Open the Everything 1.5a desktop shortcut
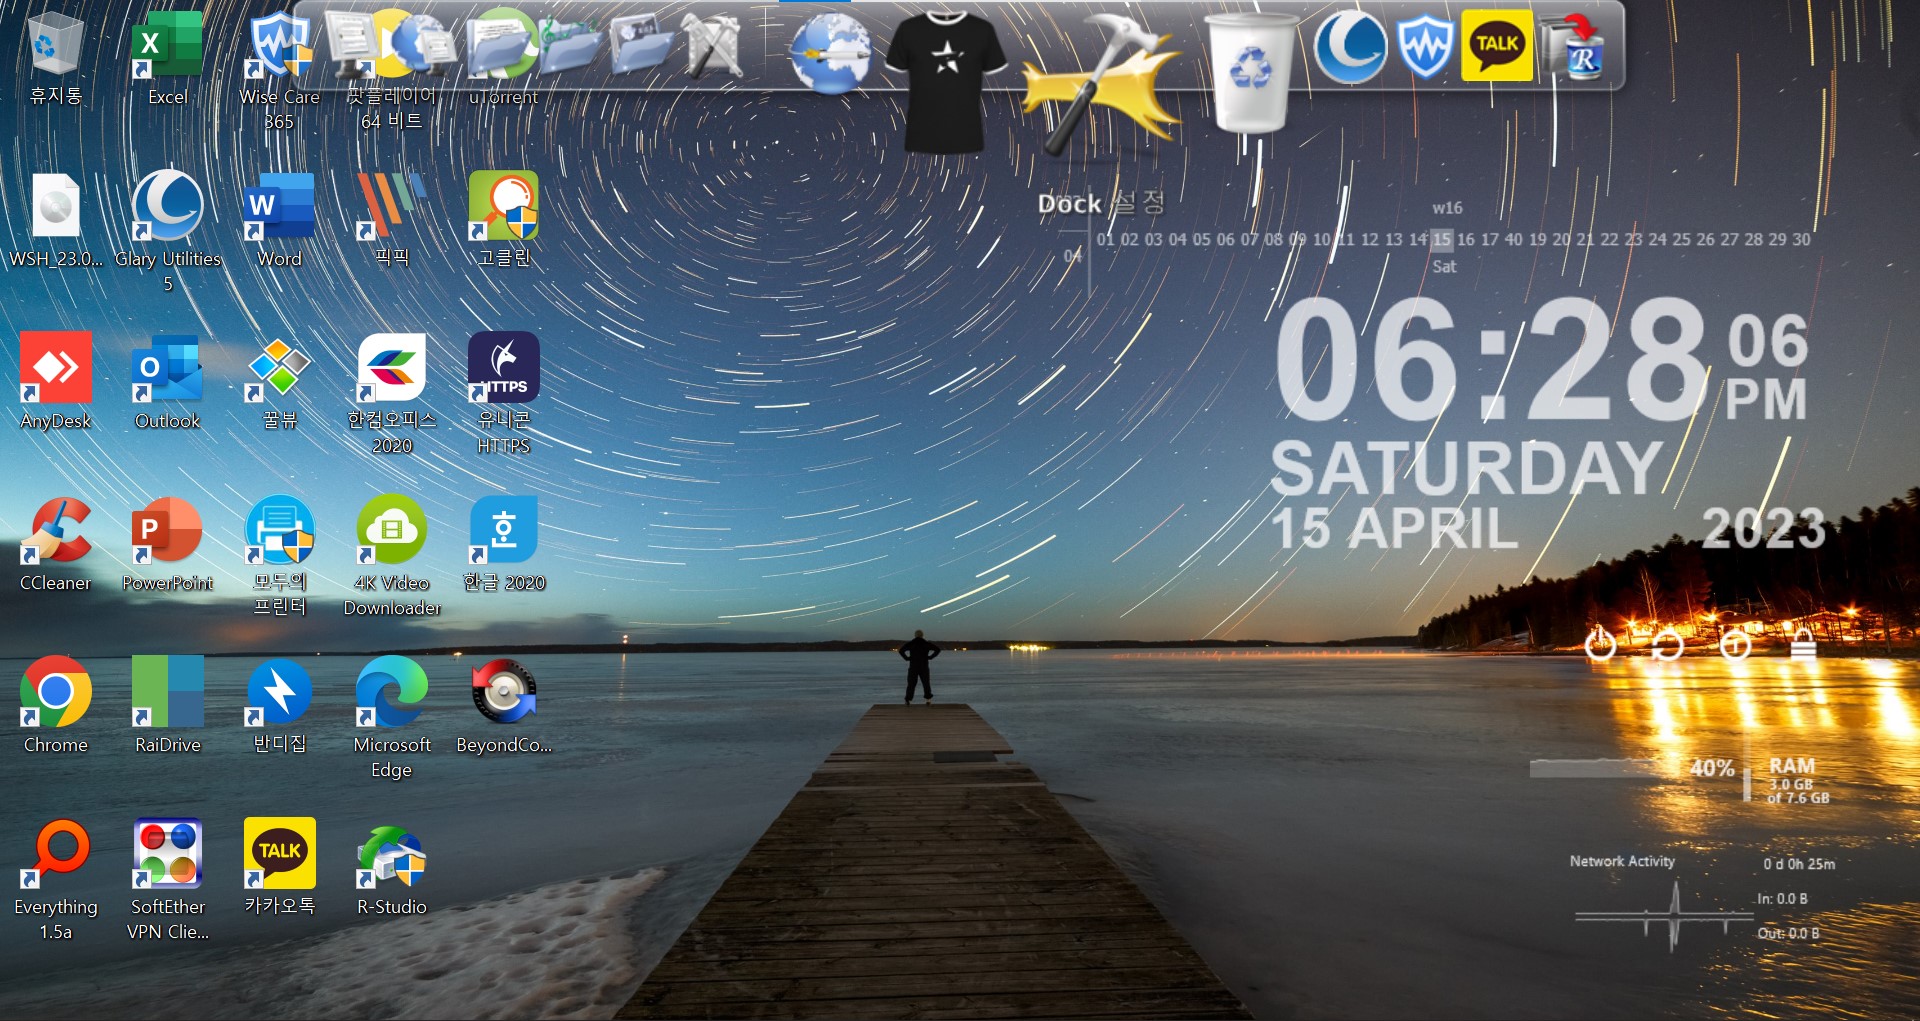 click(55, 880)
